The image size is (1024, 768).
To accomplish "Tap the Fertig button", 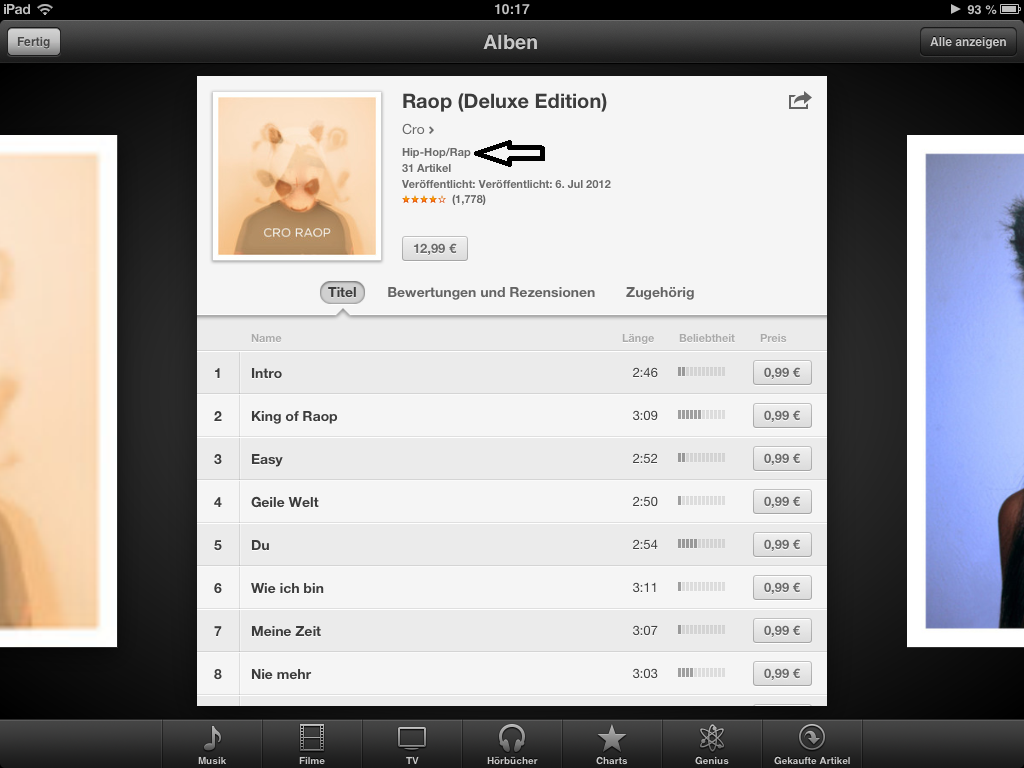I will pos(33,42).
